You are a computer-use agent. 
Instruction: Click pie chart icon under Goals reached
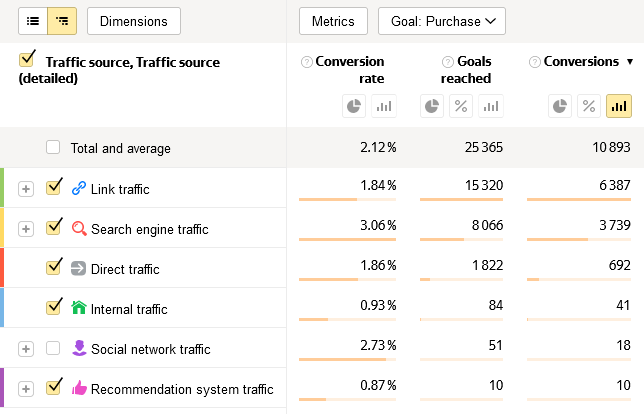tap(432, 105)
